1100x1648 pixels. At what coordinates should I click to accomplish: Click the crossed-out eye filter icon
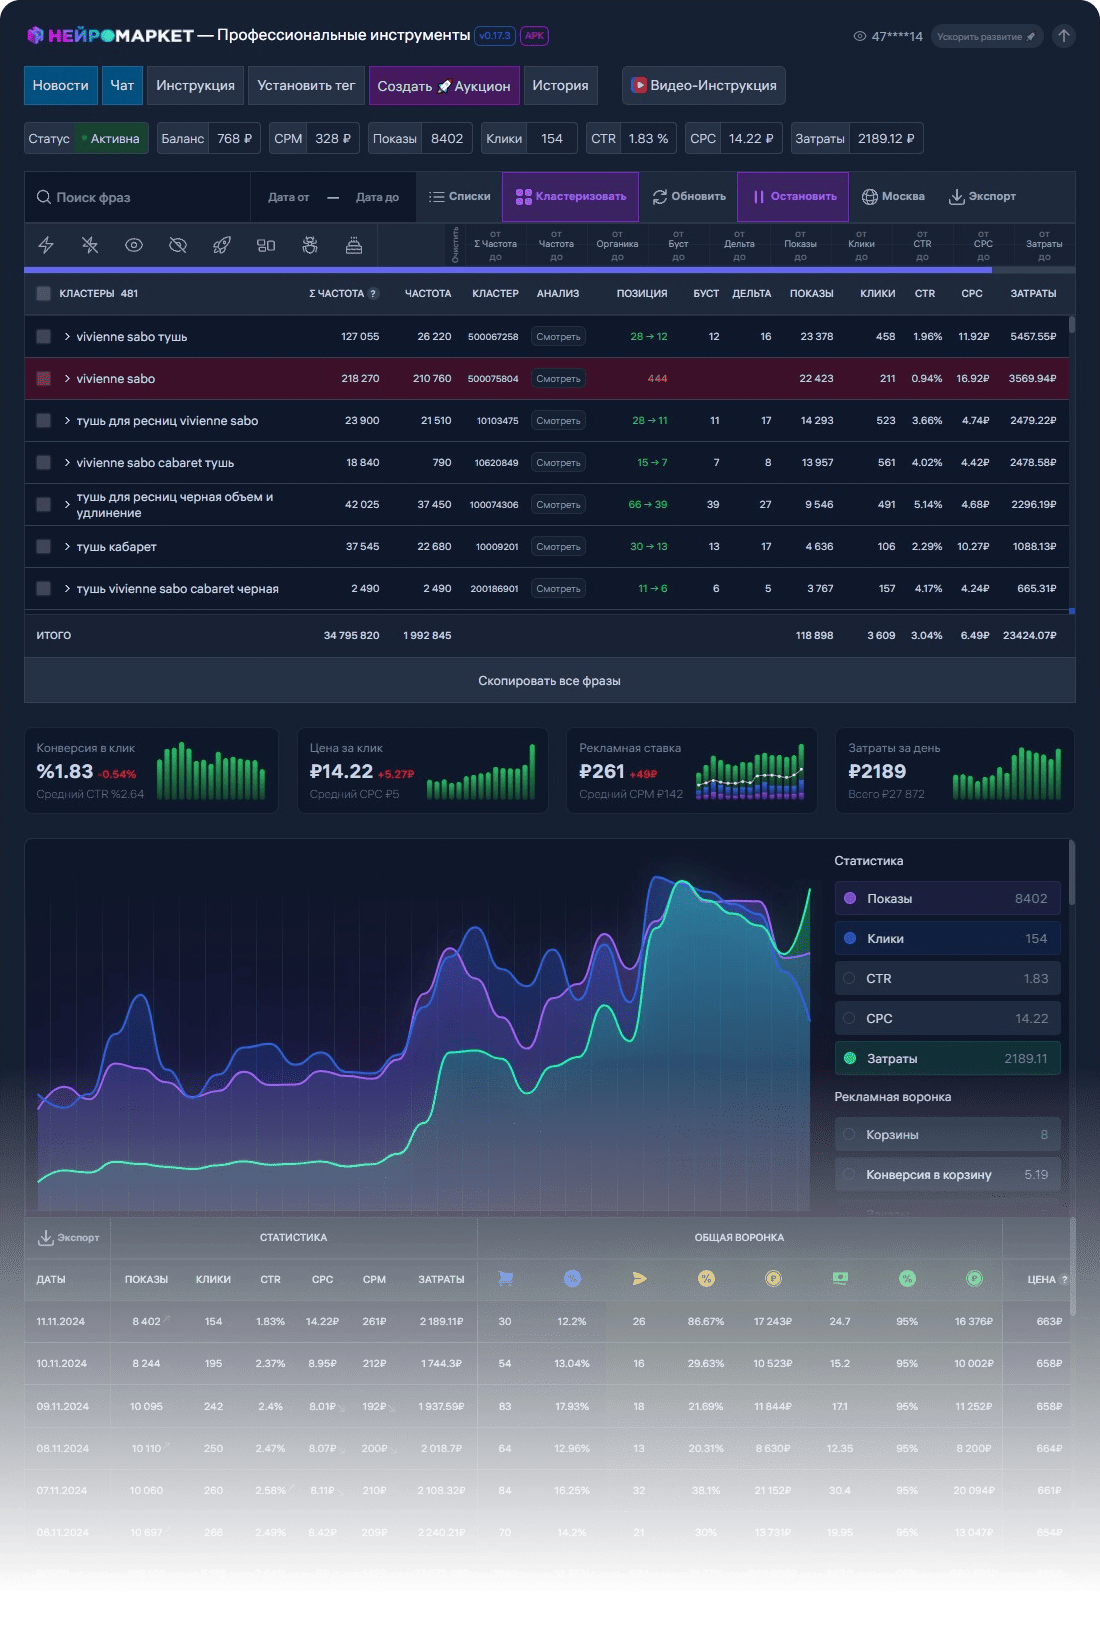point(178,245)
